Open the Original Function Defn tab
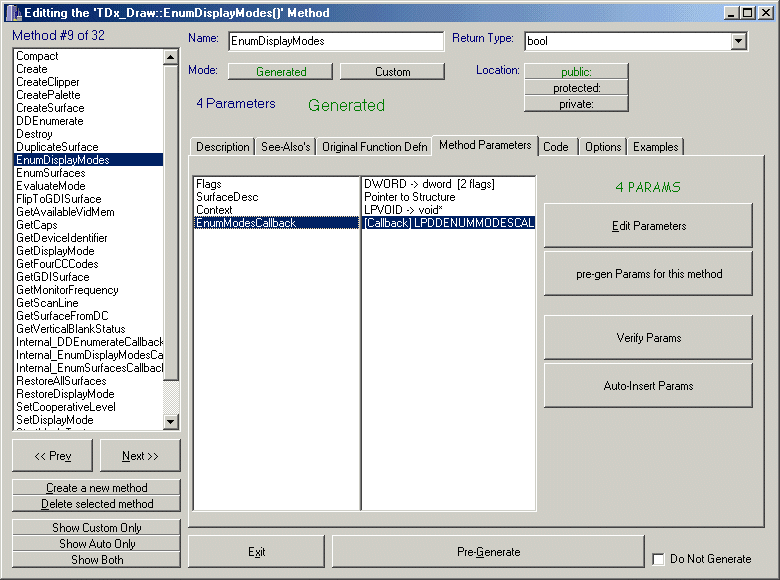Viewport: 780px width, 580px height. [x=374, y=147]
